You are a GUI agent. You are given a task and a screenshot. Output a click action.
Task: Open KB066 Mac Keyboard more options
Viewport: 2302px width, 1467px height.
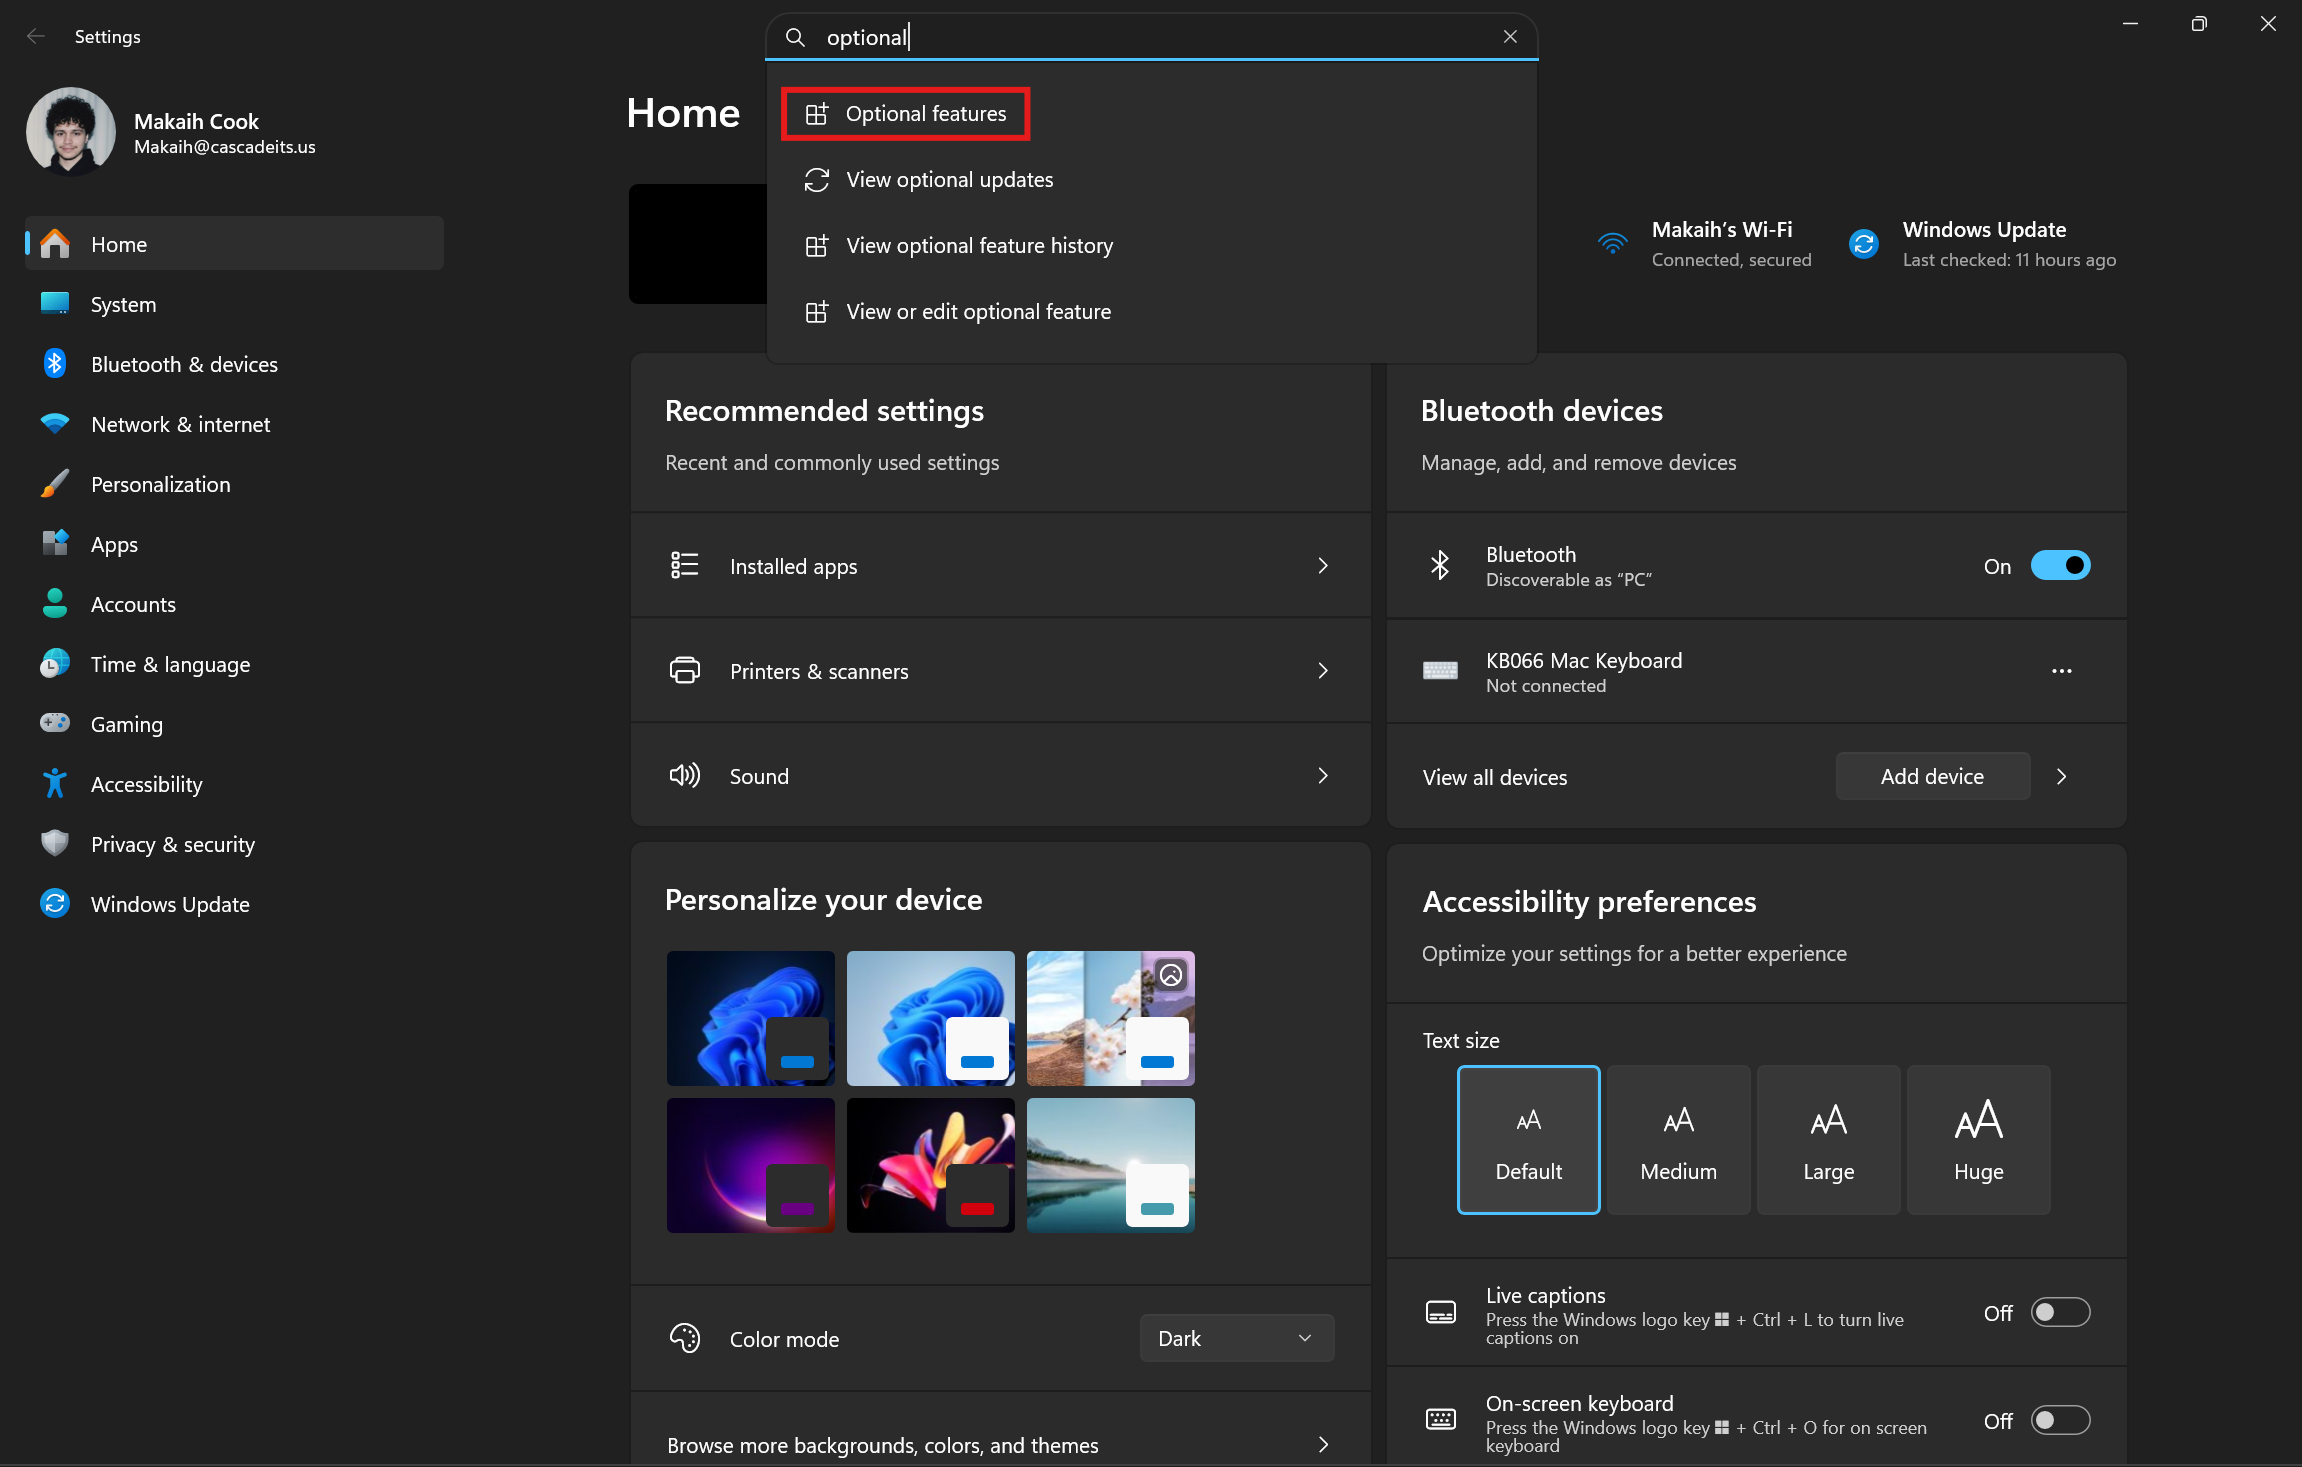(2061, 671)
